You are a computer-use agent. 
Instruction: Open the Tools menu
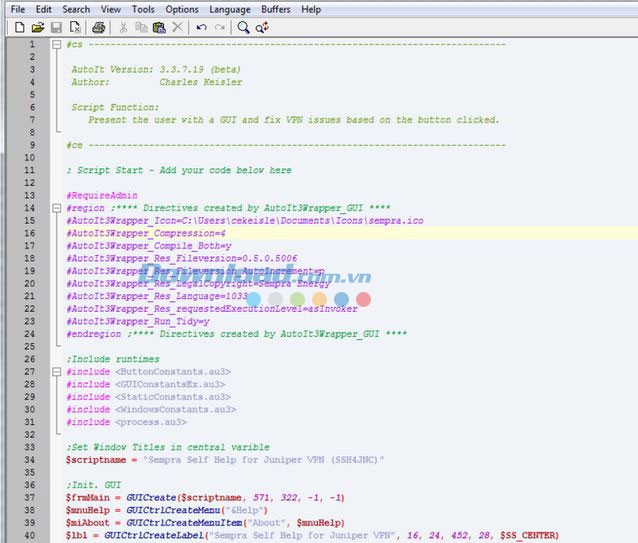tap(143, 9)
